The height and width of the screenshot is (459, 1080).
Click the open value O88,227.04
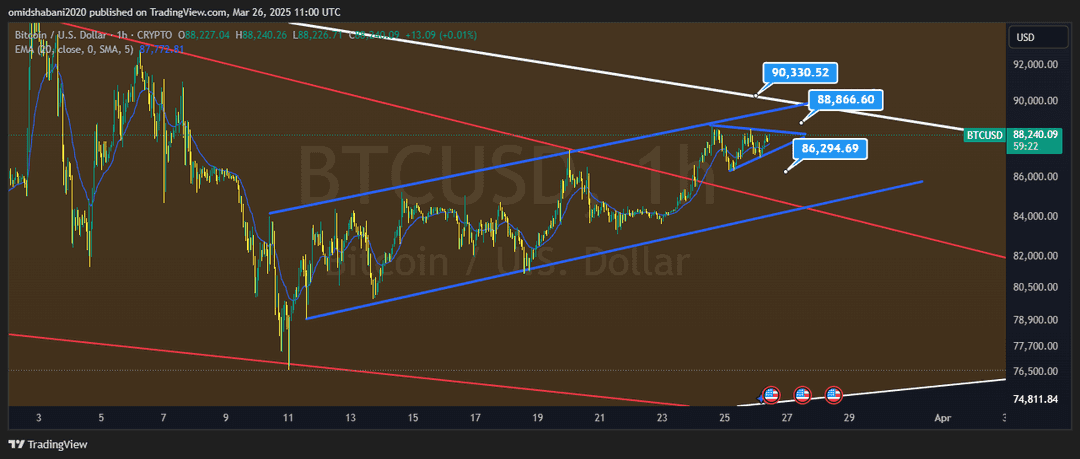pos(205,34)
